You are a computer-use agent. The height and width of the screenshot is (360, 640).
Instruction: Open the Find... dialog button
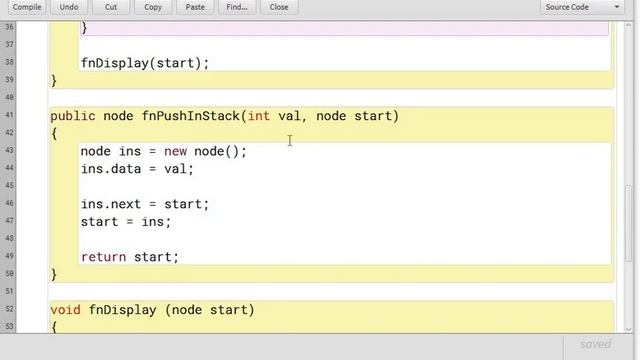pos(237,7)
